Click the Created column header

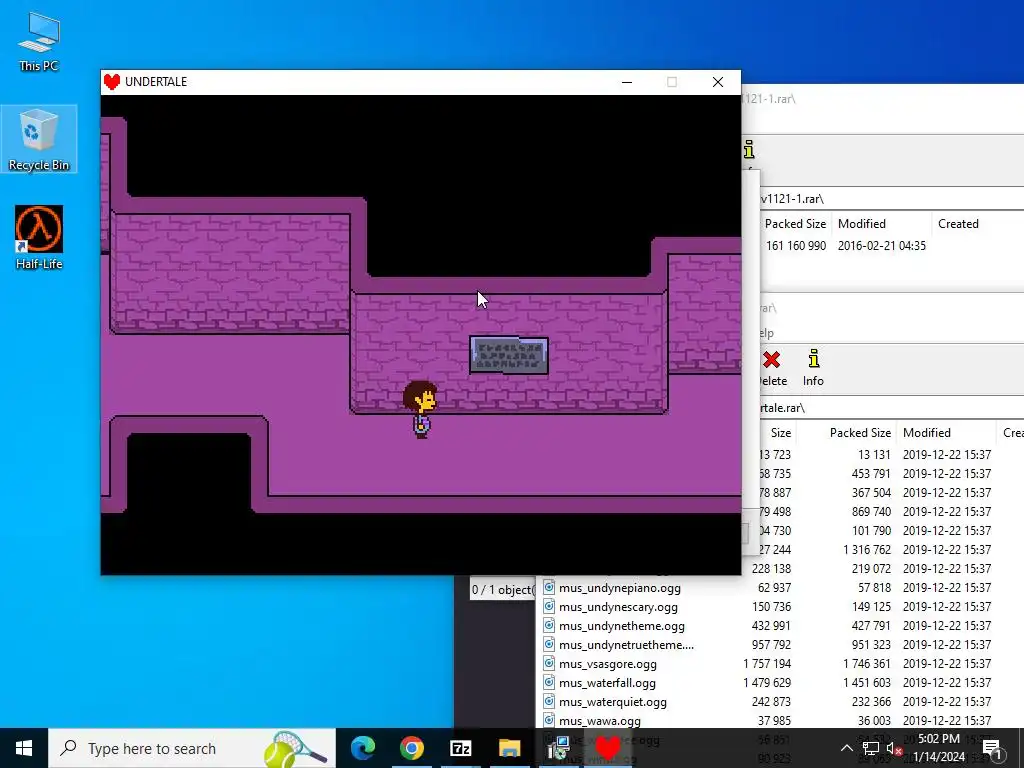(958, 223)
